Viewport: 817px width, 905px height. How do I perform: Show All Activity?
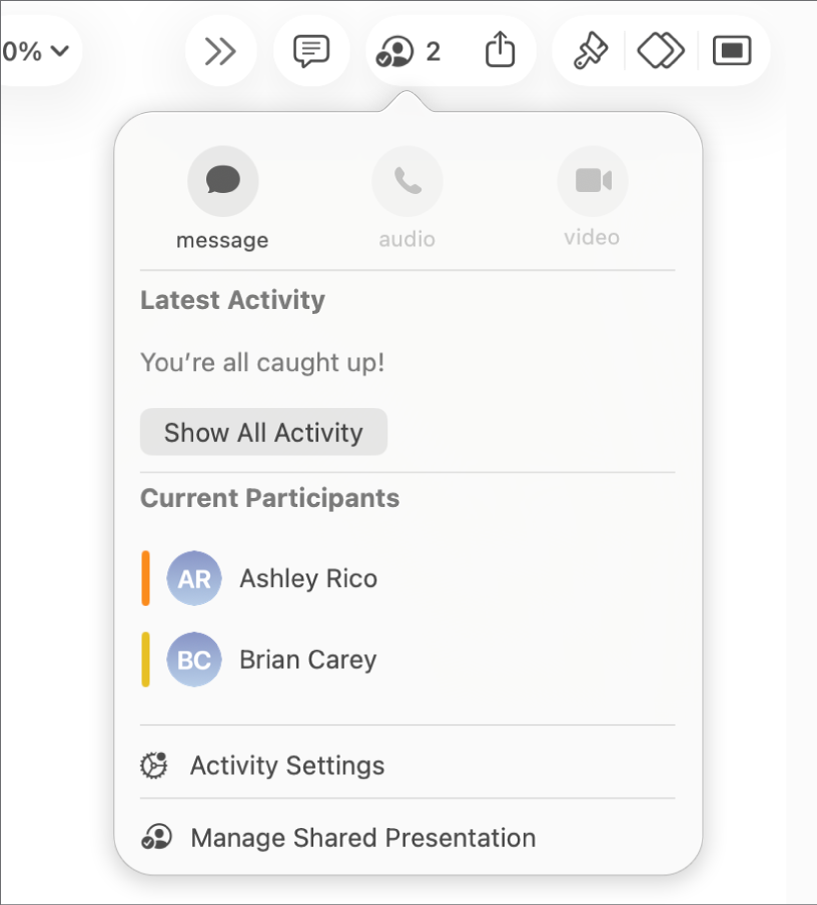[263, 432]
